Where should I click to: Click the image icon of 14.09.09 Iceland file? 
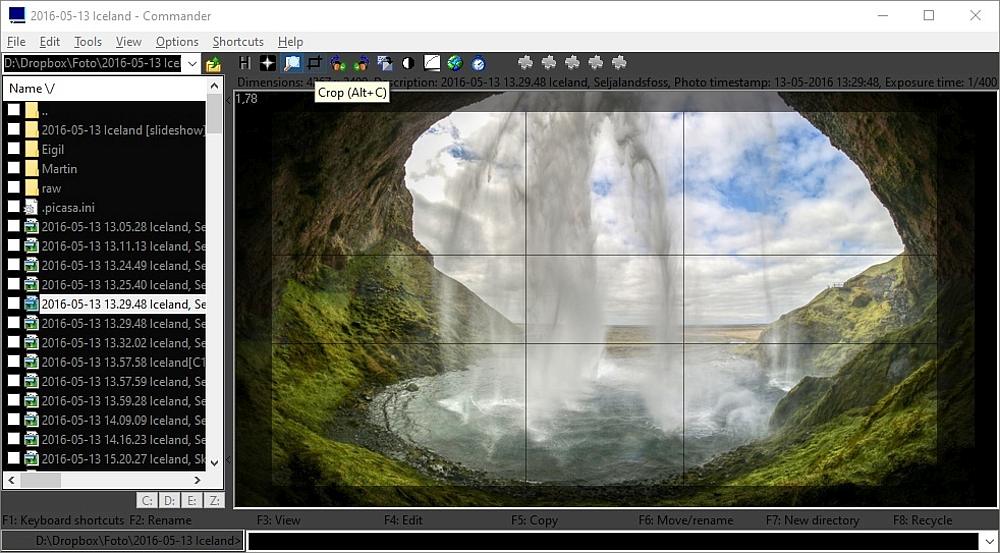click(x=32, y=420)
